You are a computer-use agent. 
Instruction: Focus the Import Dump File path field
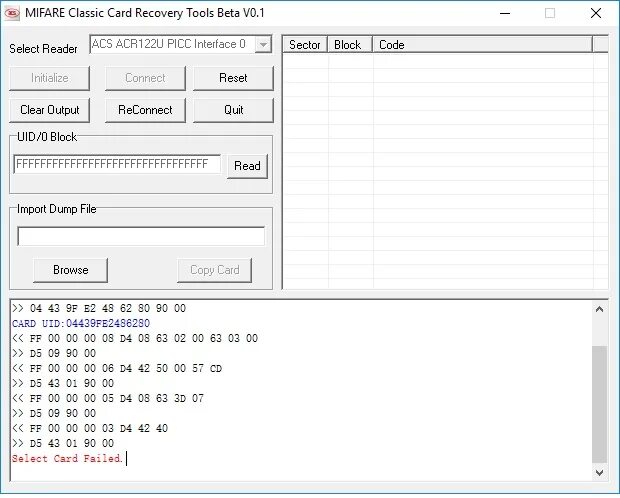[x=141, y=236]
